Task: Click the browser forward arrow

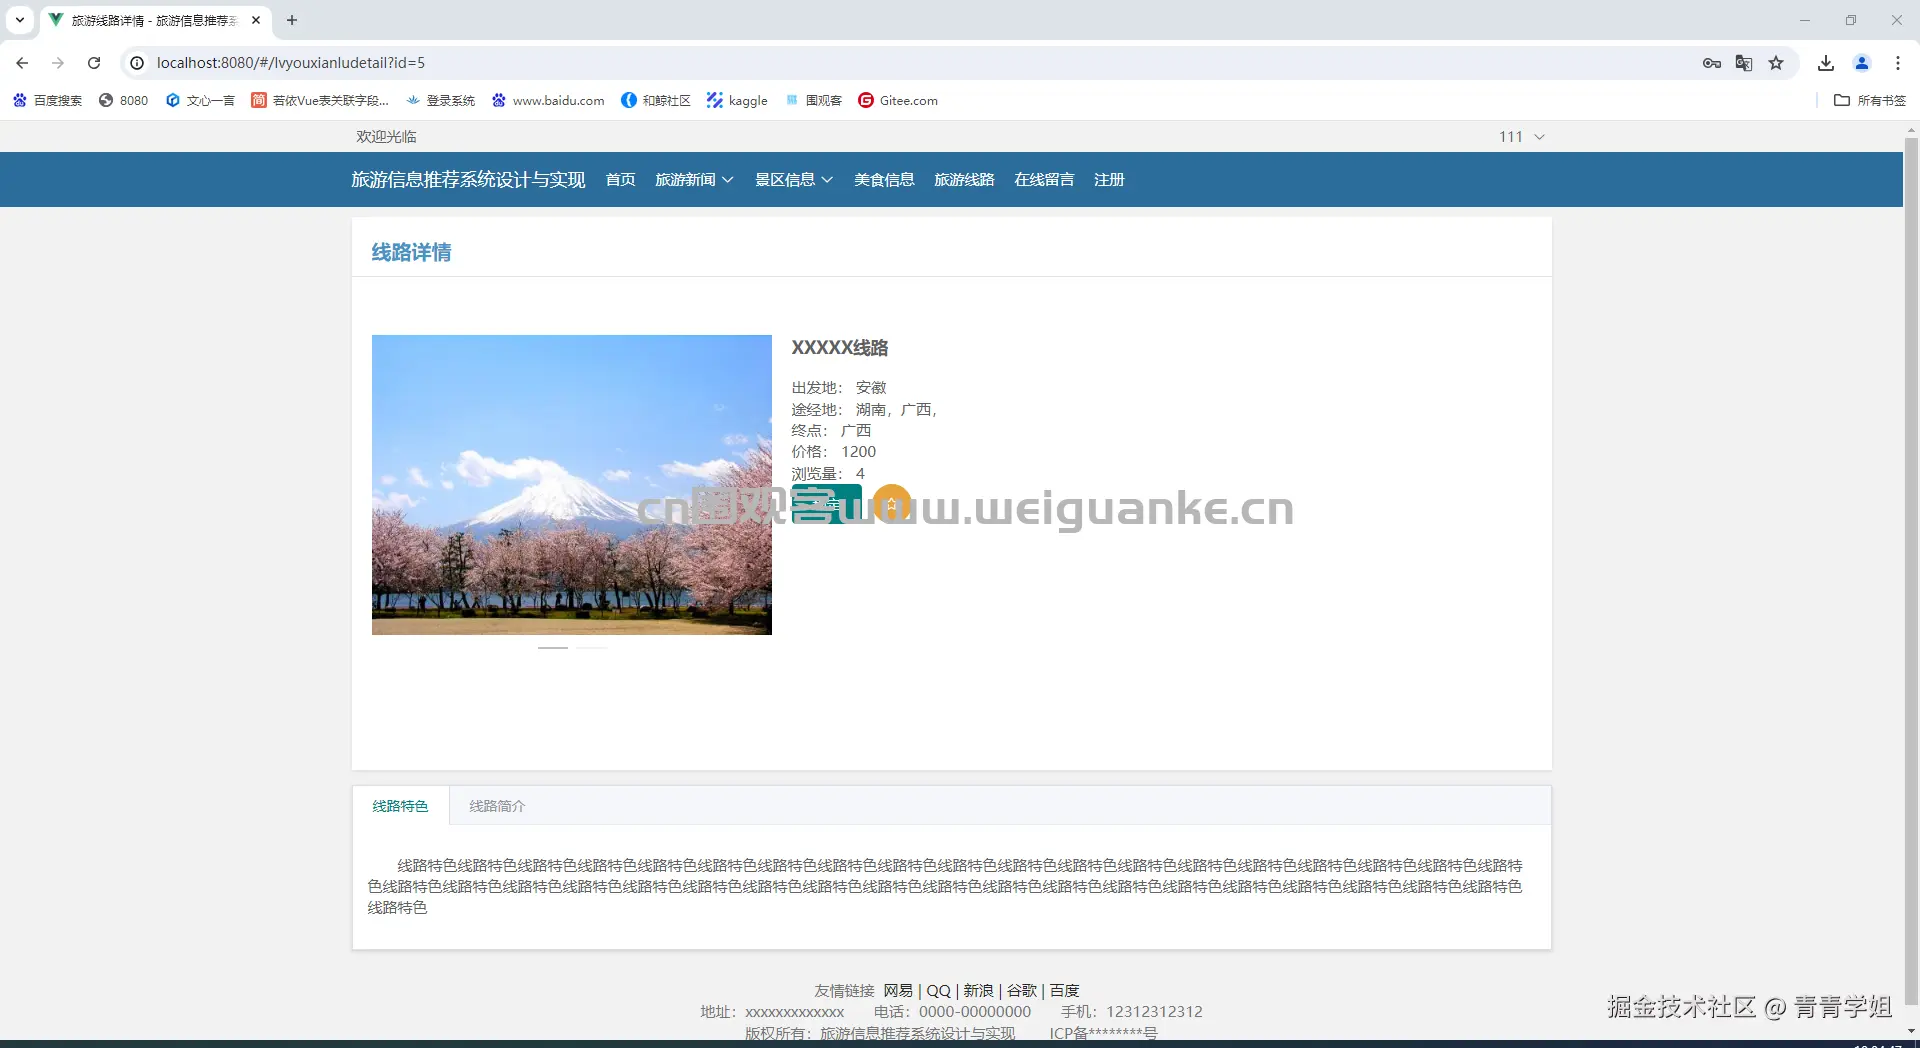Action: click(x=58, y=63)
